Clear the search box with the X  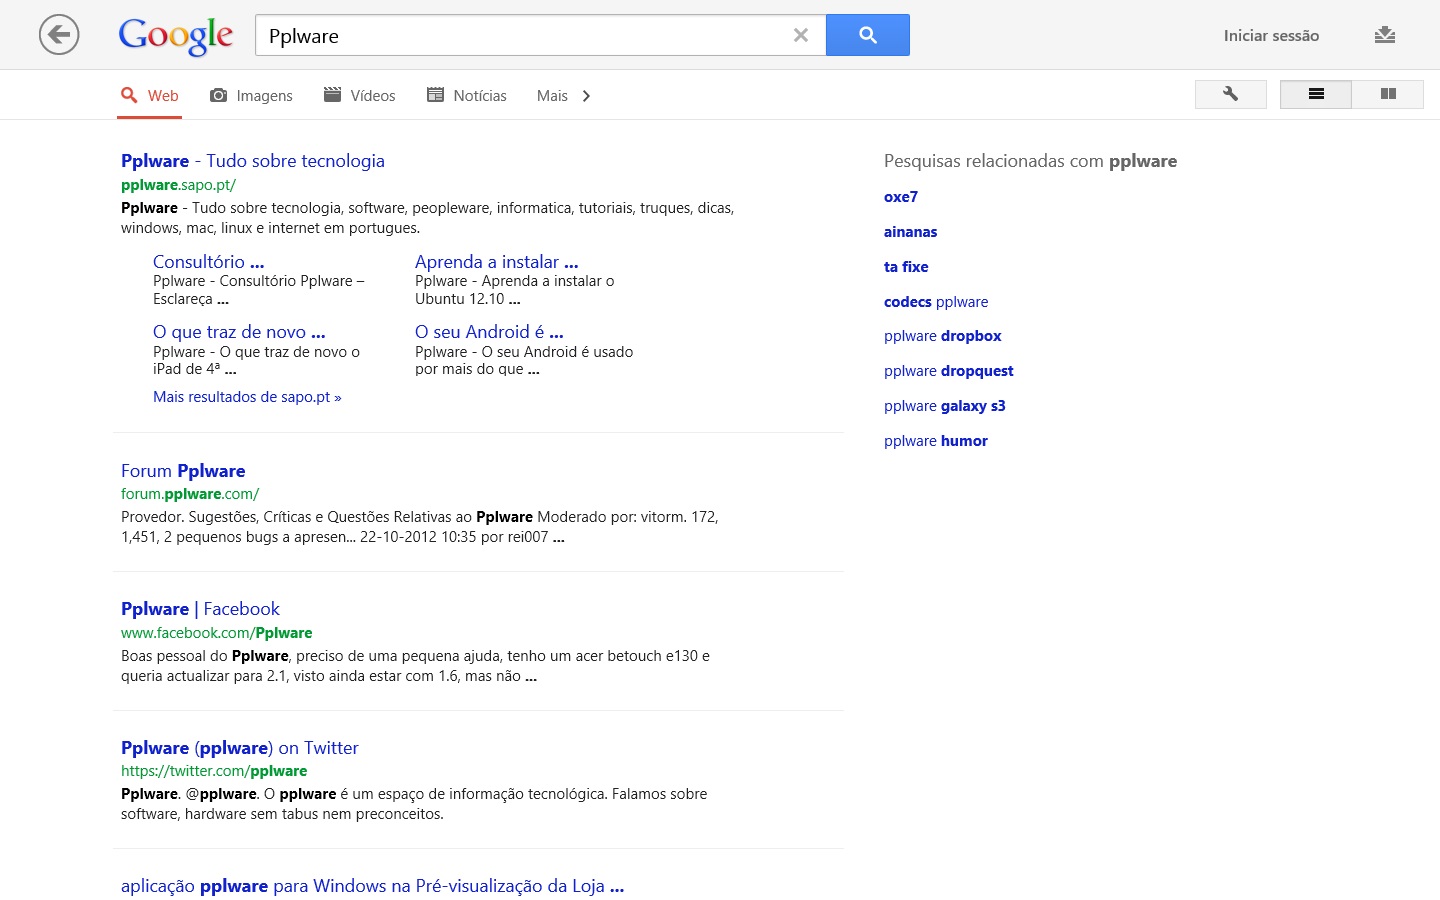(801, 35)
